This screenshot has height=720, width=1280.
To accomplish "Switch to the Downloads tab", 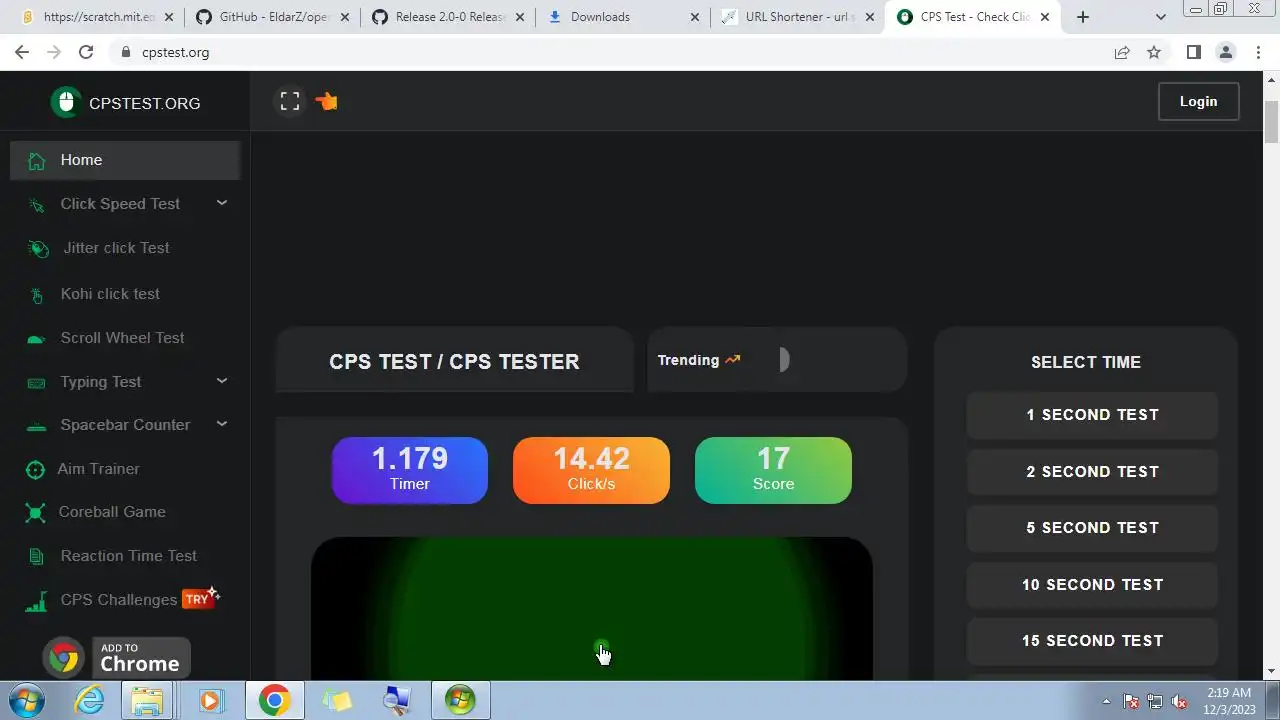I will (624, 17).
